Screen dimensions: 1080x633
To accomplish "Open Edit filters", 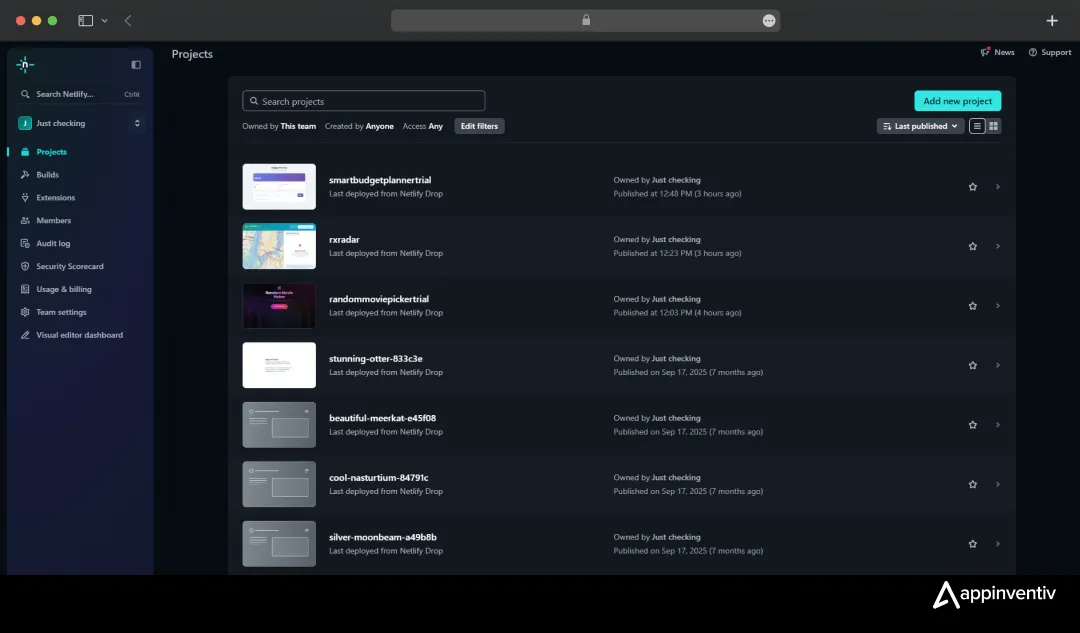I will [479, 126].
